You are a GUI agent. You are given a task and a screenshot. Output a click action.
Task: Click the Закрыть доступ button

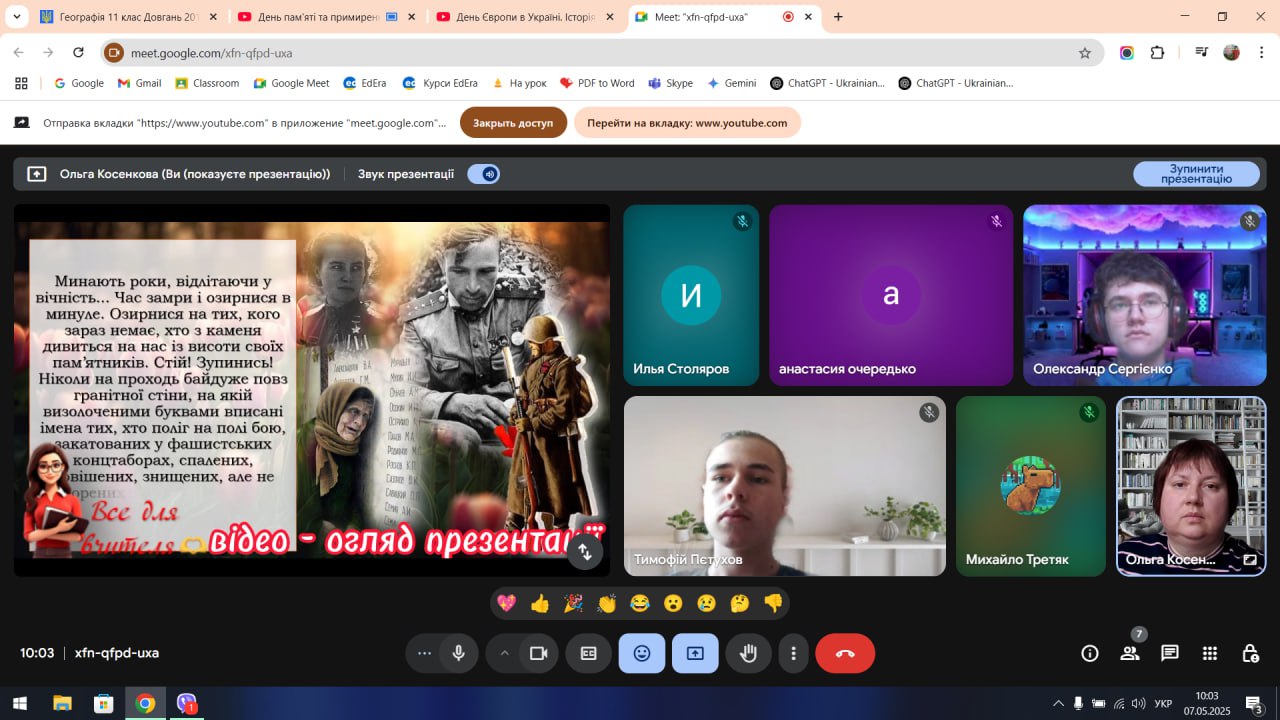coord(513,123)
